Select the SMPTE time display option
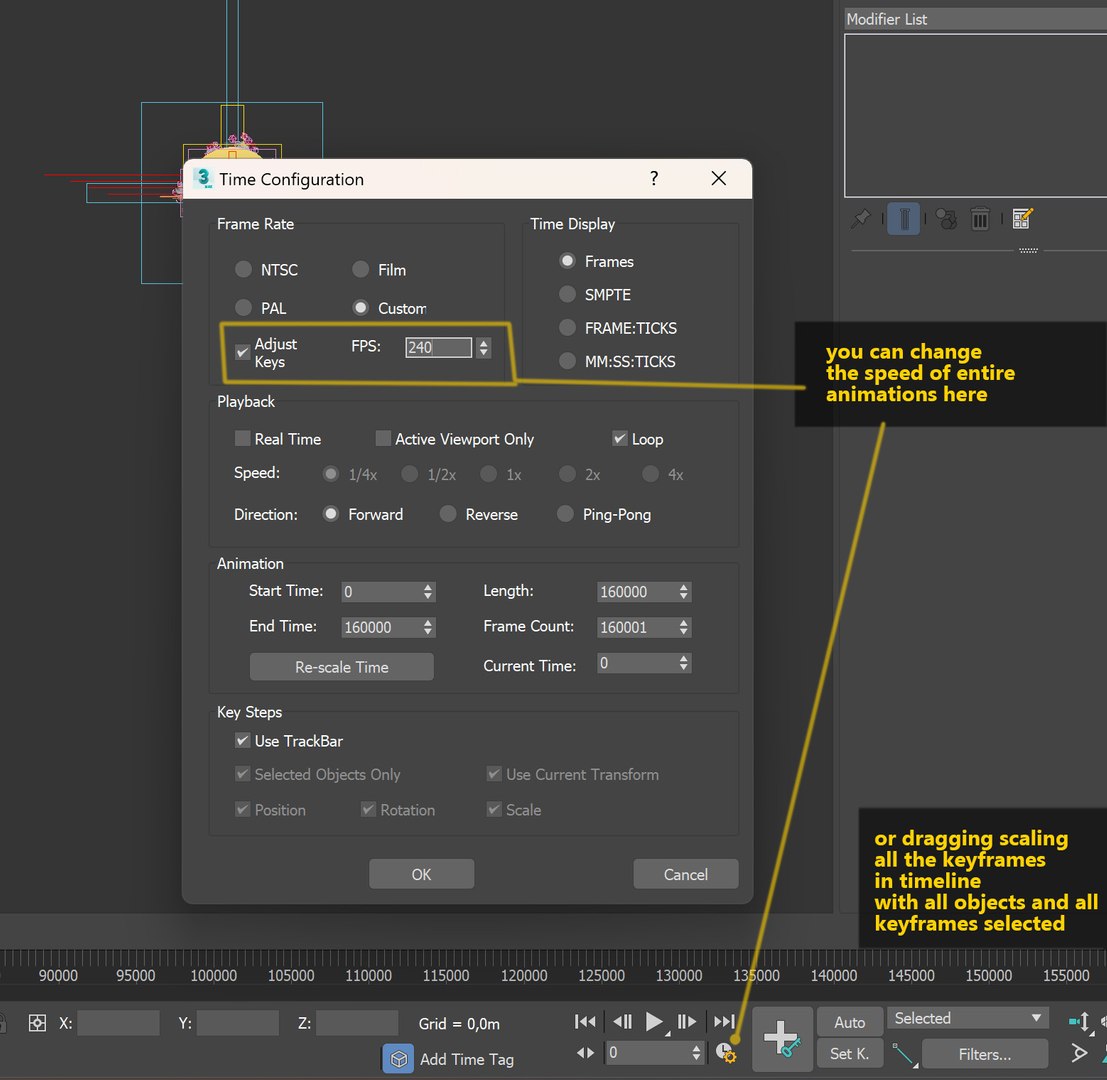This screenshot has height=1080, width=1107. coord(567,294)
